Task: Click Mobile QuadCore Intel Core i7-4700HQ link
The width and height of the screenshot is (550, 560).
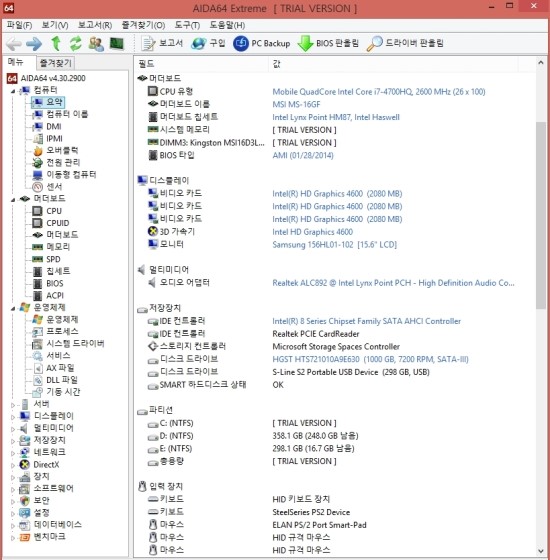Action: 379,92
